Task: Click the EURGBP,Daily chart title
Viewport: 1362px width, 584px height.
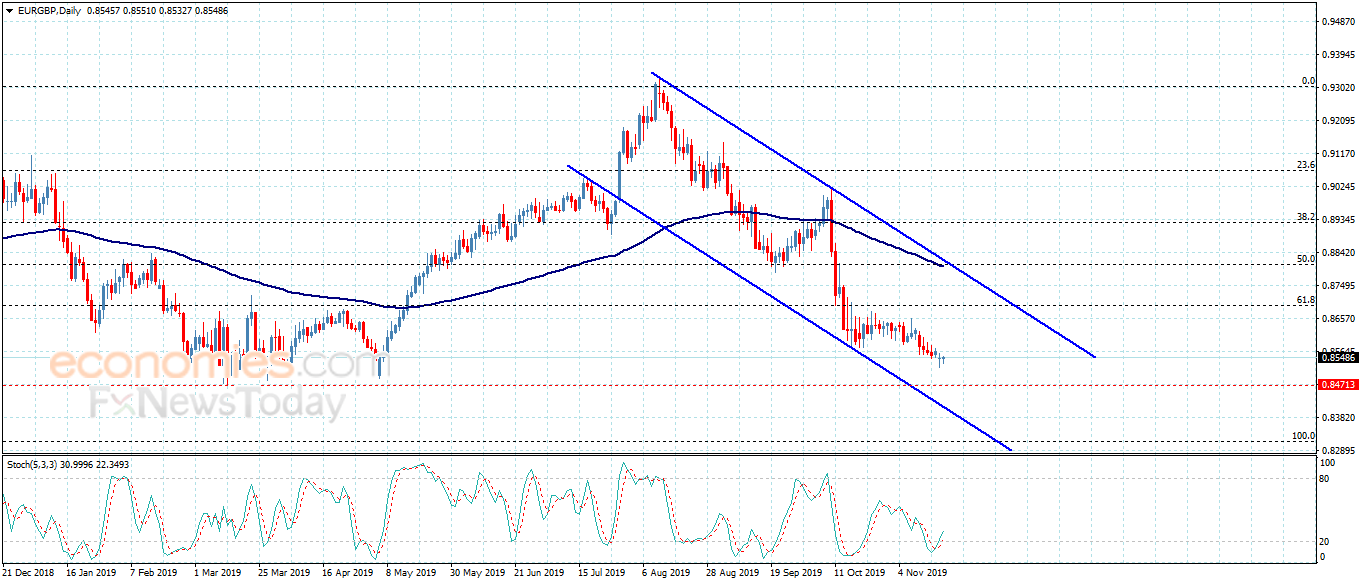Action: tap(49, 10)
